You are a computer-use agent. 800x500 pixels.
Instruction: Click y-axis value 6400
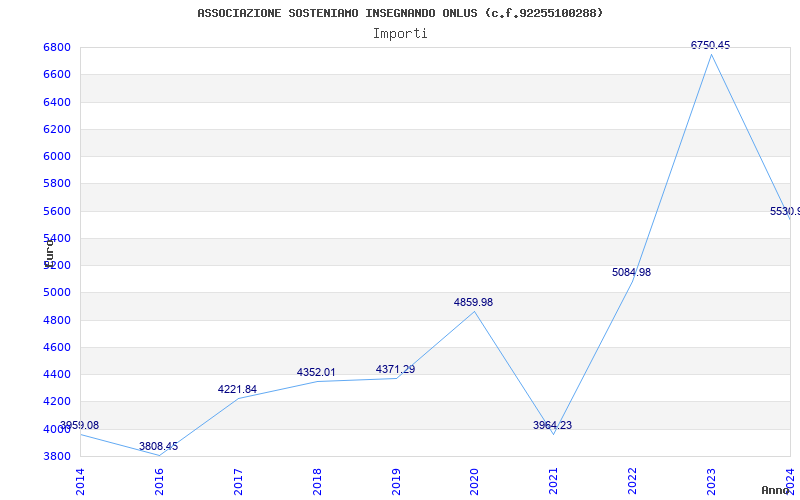click(57, 102)
